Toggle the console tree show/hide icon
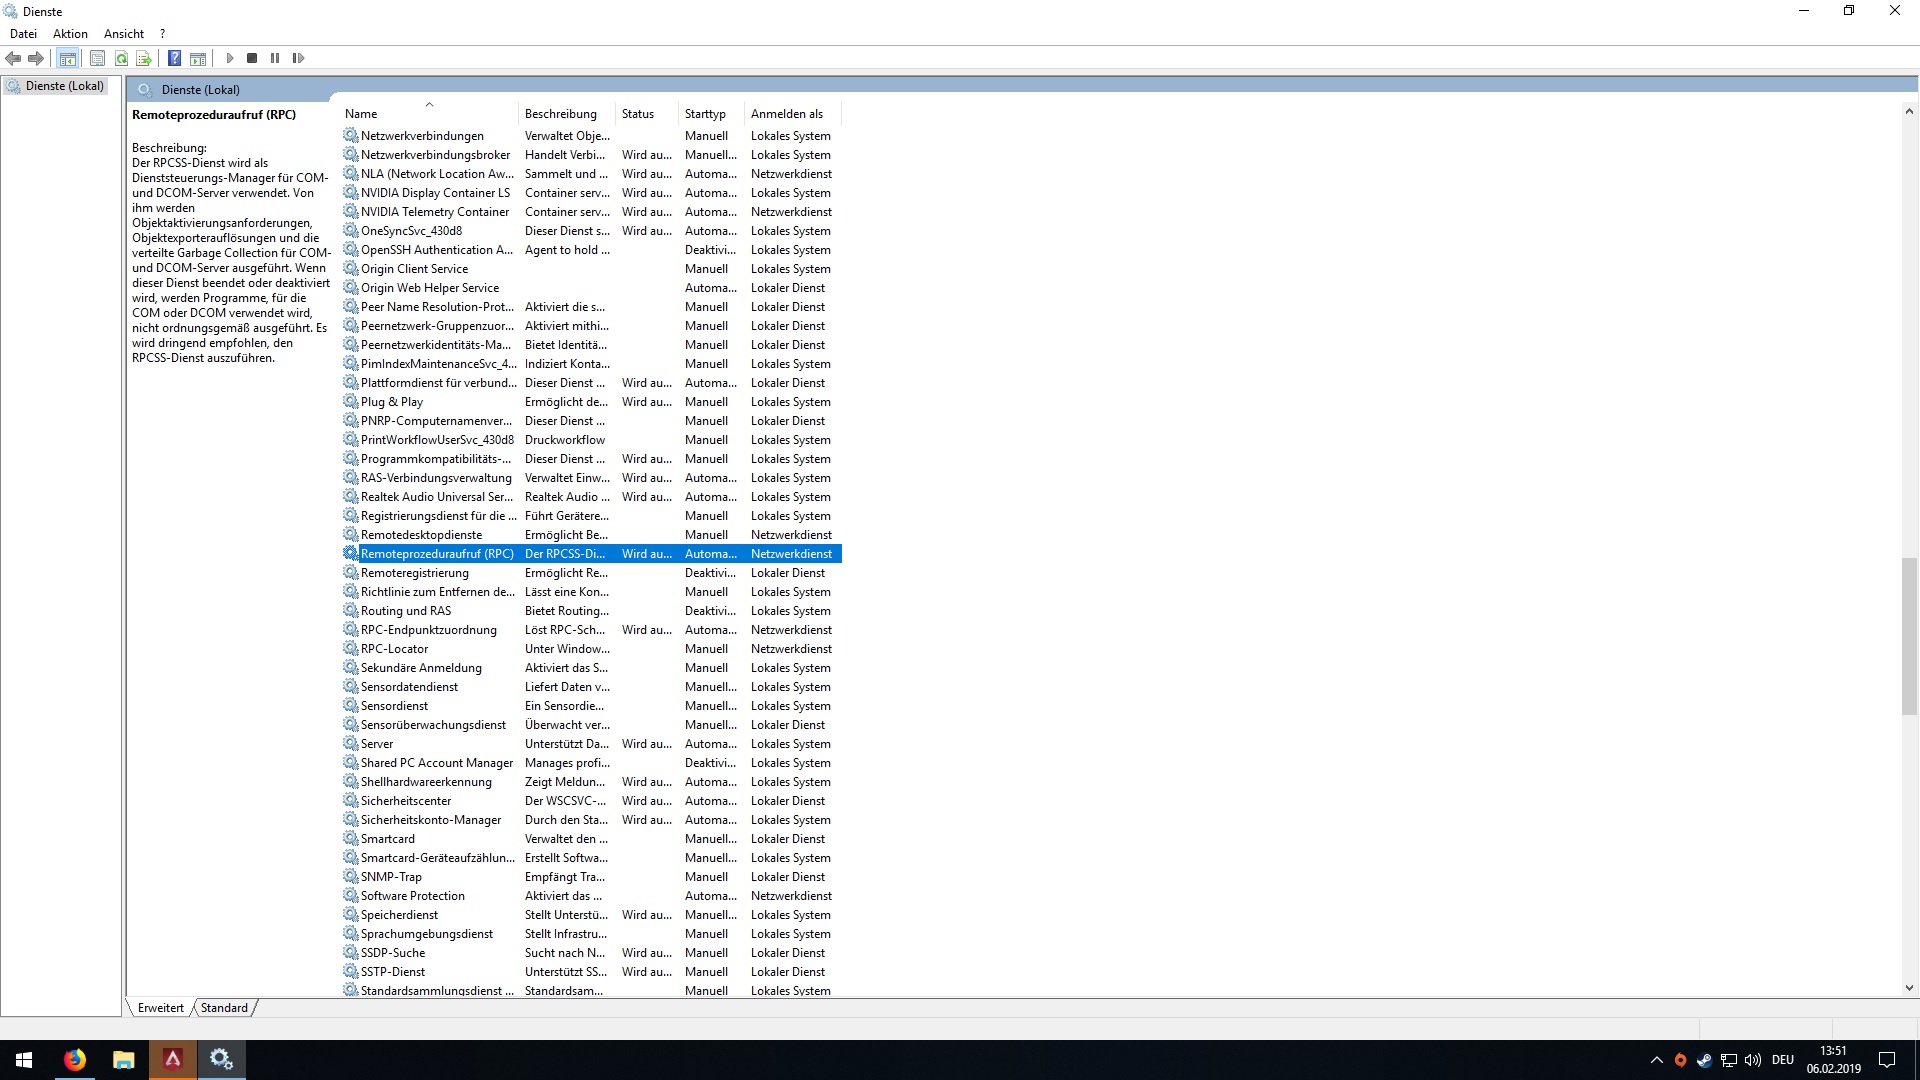 (67, 58)
